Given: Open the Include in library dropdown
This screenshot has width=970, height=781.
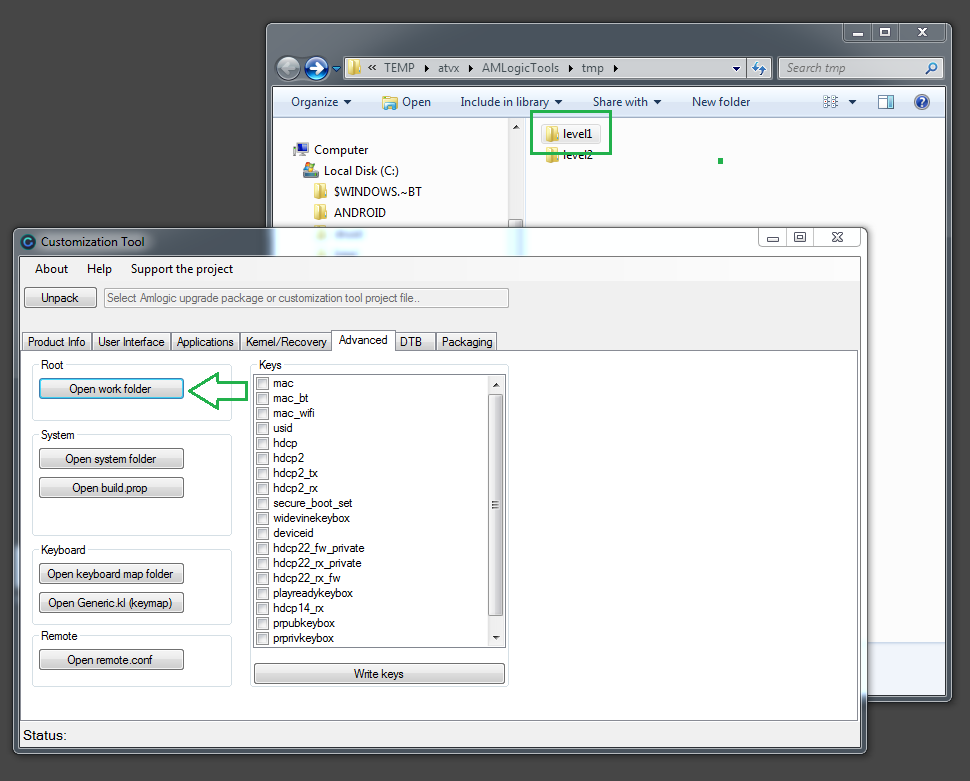Looking at the screenshot, I should pyautogui.click(x=511, y=102).
